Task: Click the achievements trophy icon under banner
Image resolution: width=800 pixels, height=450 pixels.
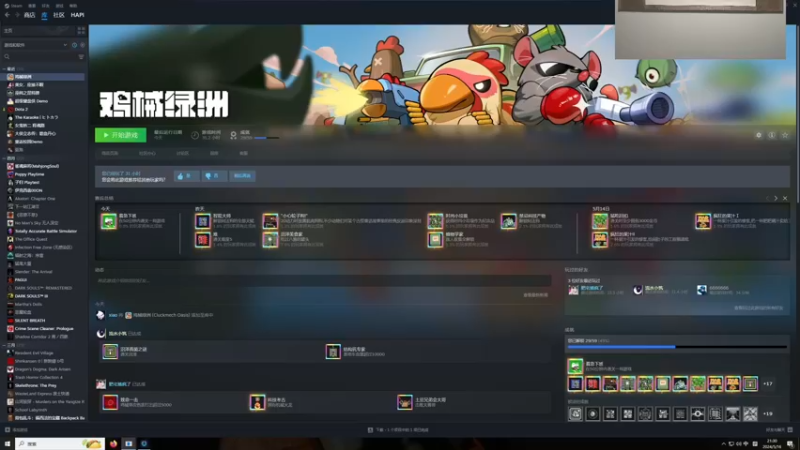Action: 233,135
